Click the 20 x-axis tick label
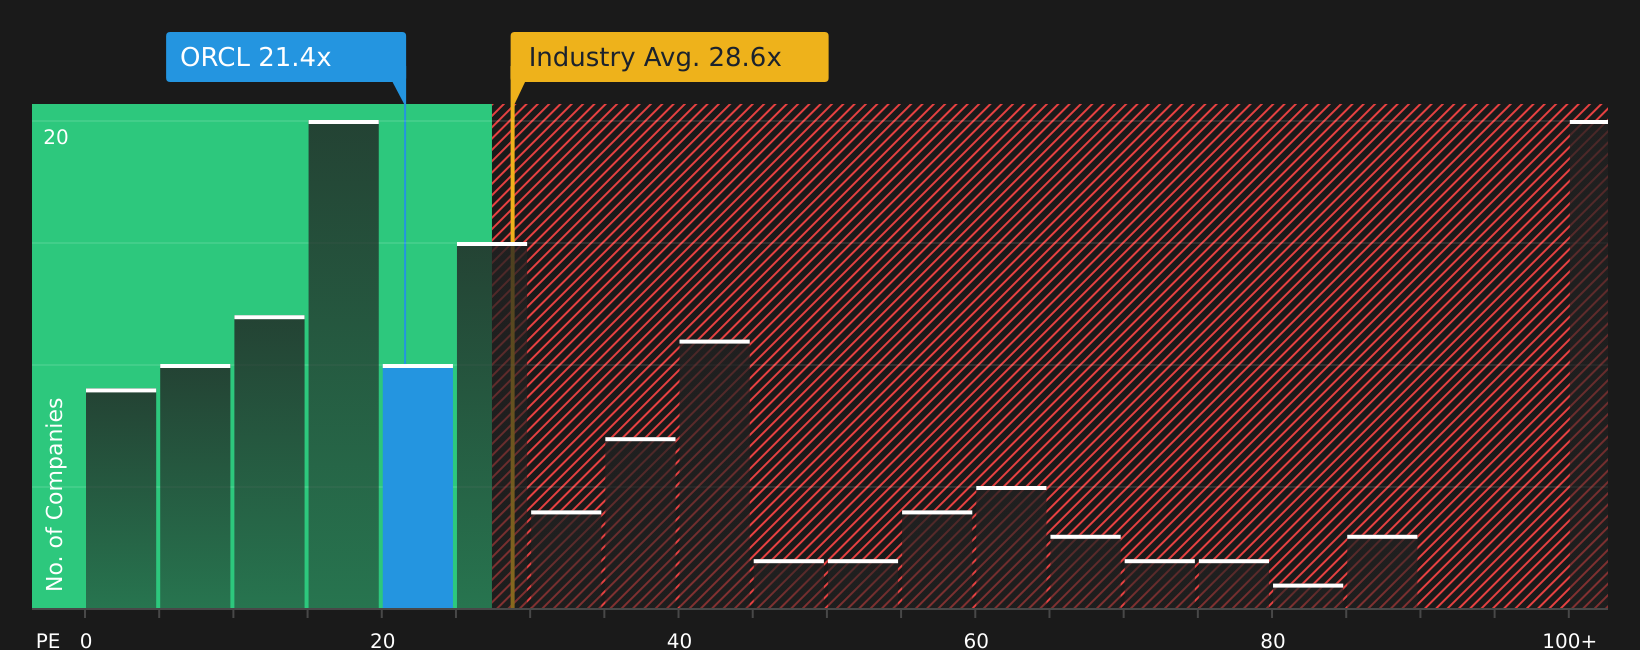This screenshot has height=650, width=1640. (x=382, y=641)
